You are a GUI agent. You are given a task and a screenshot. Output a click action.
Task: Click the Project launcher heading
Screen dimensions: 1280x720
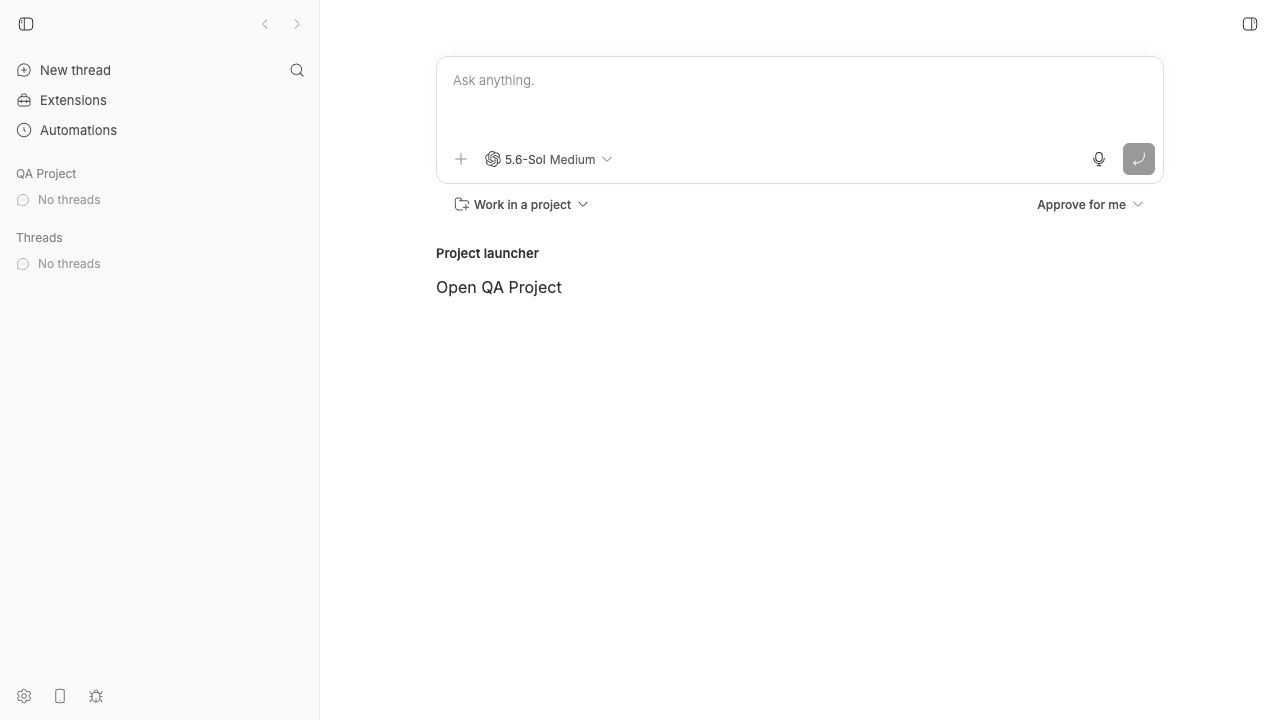(487, 253)
